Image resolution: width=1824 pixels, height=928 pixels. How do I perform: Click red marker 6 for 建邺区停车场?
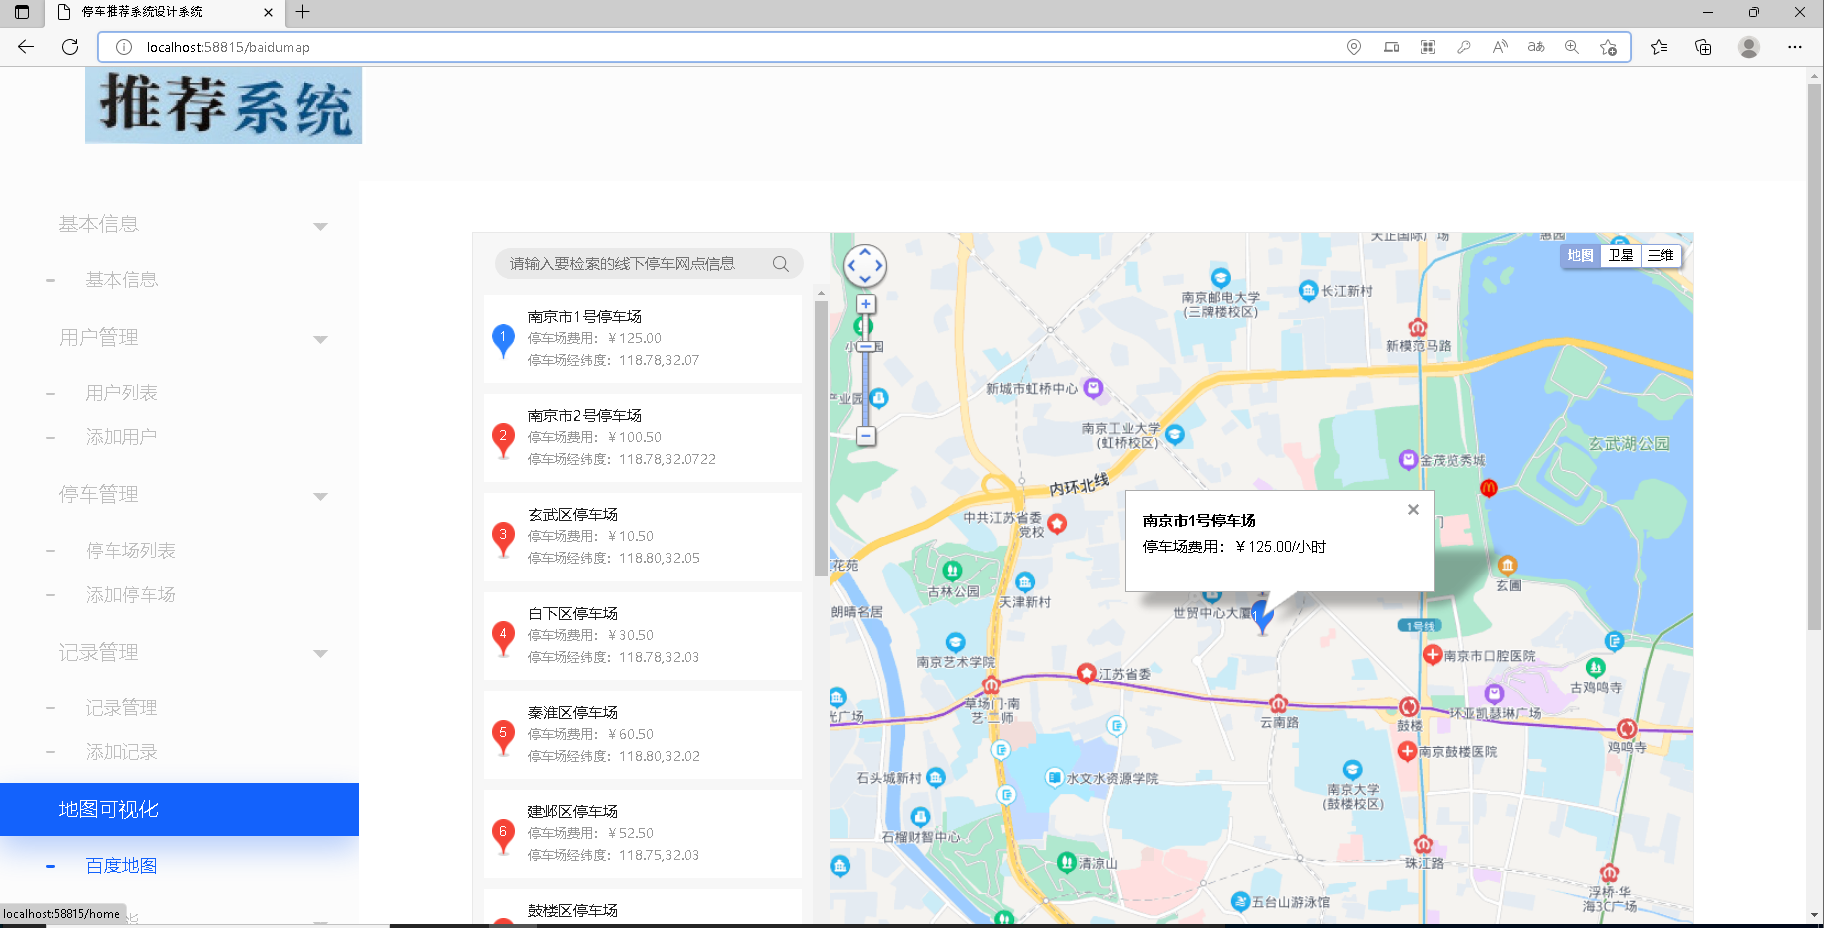coord(503,836)
